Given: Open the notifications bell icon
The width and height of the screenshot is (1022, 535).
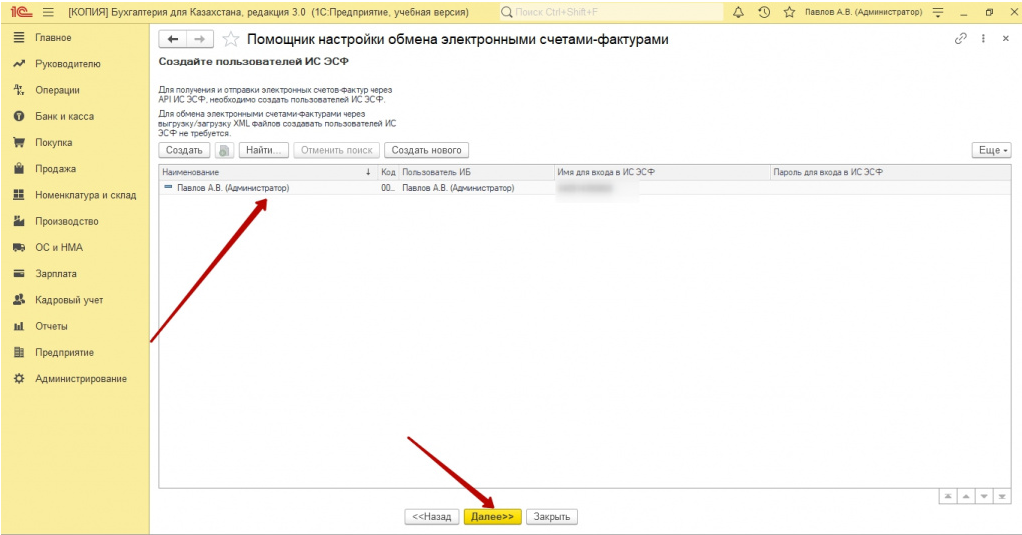Looking at the screenshot, I should [x=739, y=12].
